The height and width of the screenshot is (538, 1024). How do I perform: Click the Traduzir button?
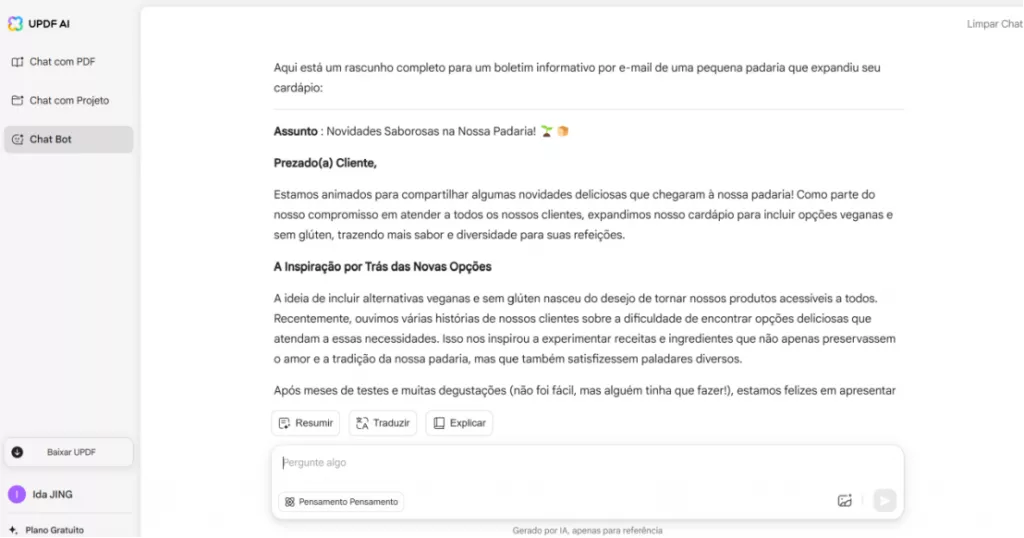(x=383, y=423)
